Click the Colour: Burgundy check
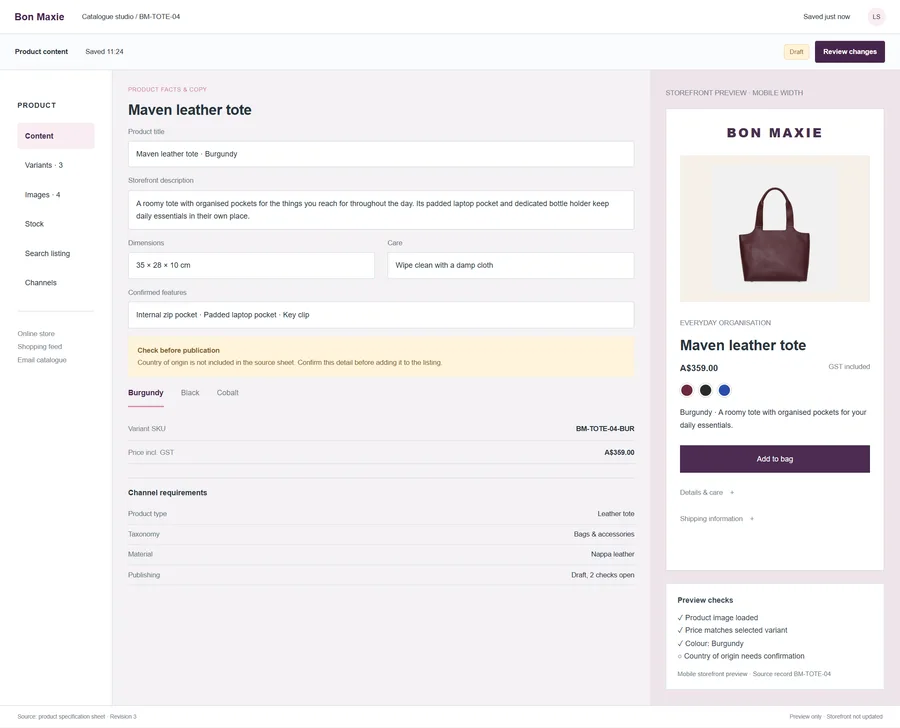The height and width of the screenshot is (728, 900). [711, 644]
